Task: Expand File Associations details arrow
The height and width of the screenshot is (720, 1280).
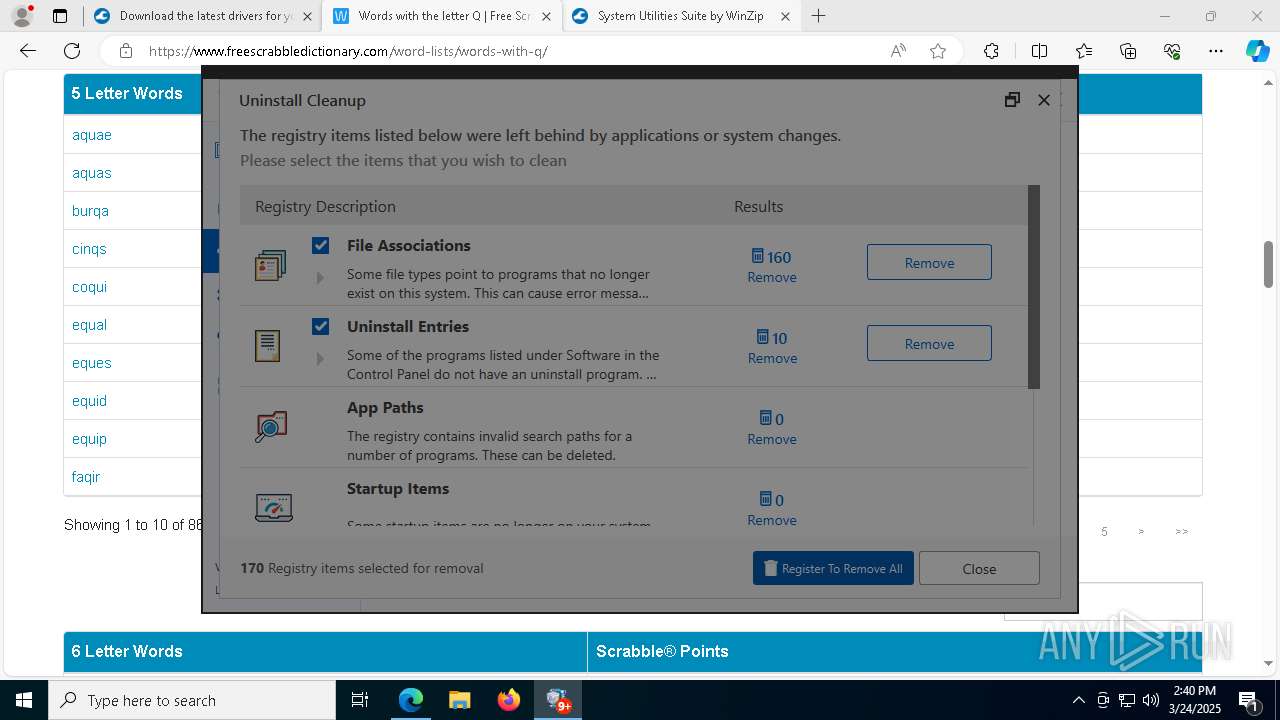Action: [320, 278]
